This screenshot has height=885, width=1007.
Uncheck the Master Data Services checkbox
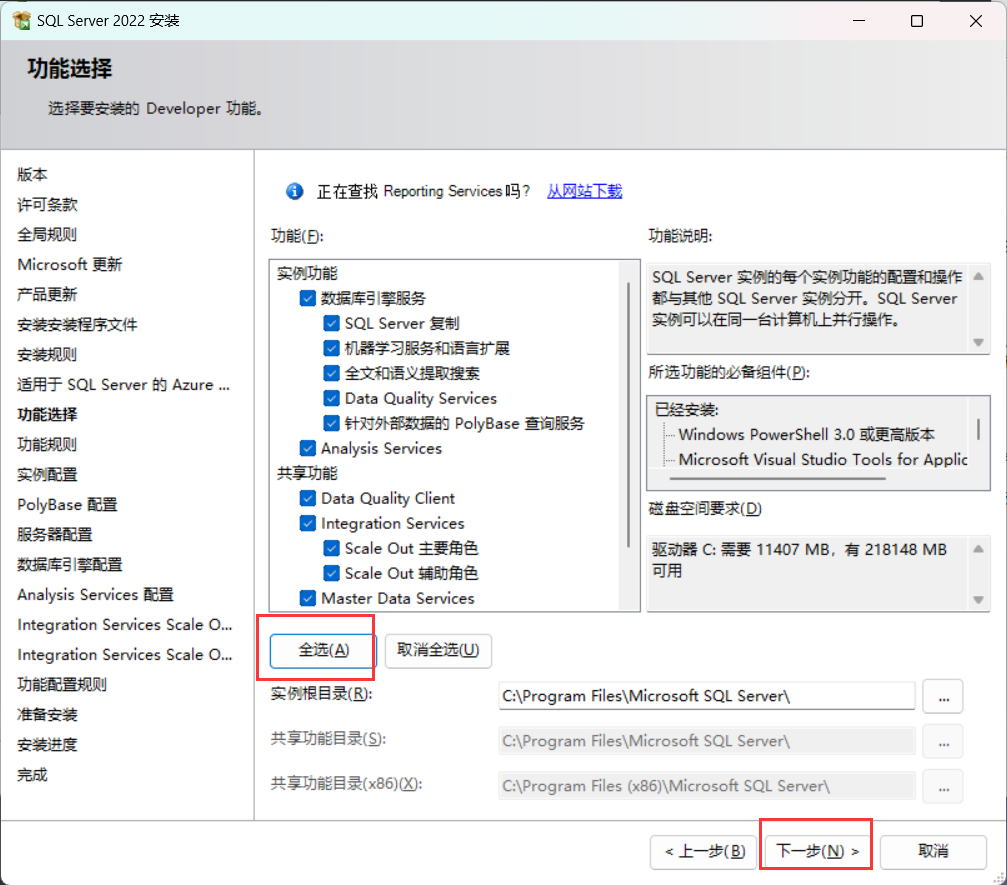(x=308, y=598)
